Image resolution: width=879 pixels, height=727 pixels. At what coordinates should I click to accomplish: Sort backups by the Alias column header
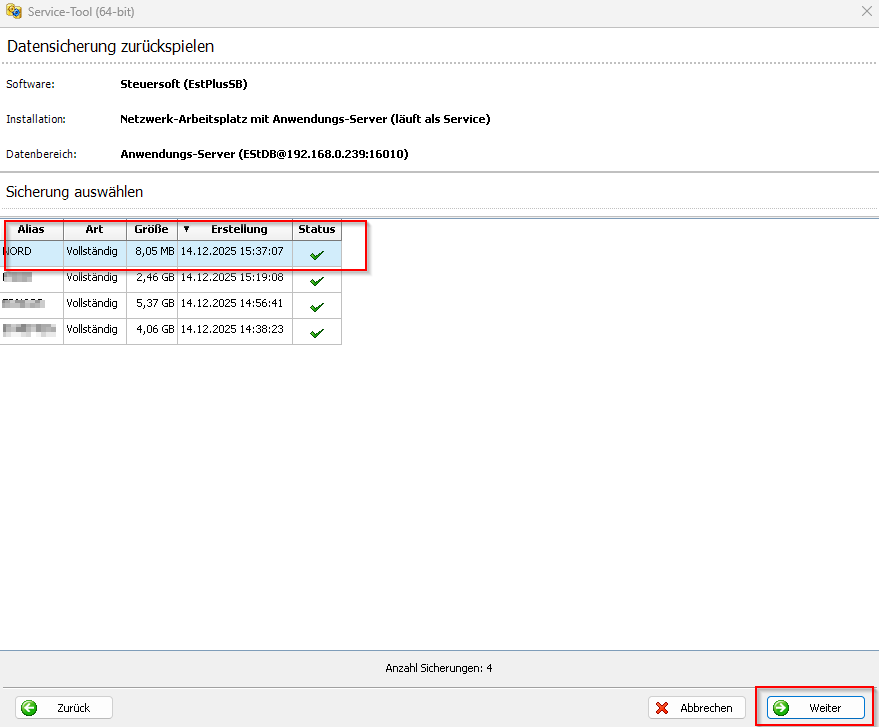(x=31, y=229)
